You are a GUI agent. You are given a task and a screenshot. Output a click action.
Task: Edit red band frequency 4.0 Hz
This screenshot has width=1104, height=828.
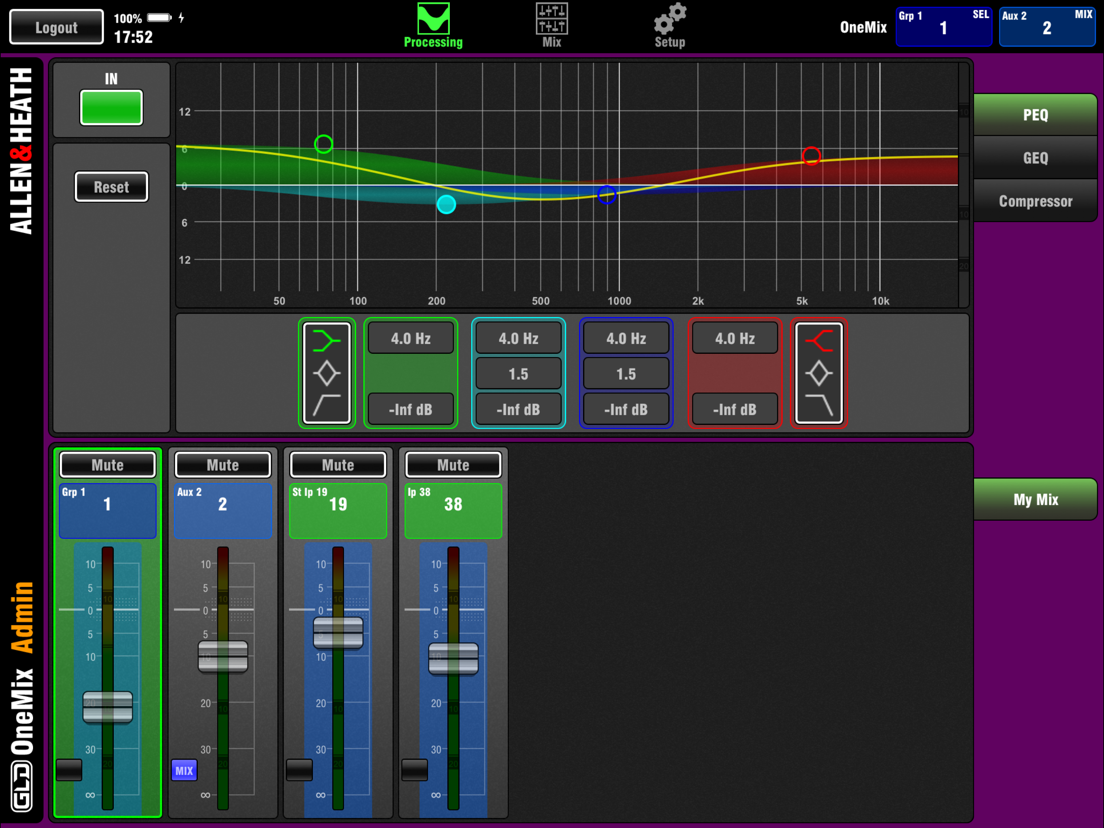tap(735, 339)
